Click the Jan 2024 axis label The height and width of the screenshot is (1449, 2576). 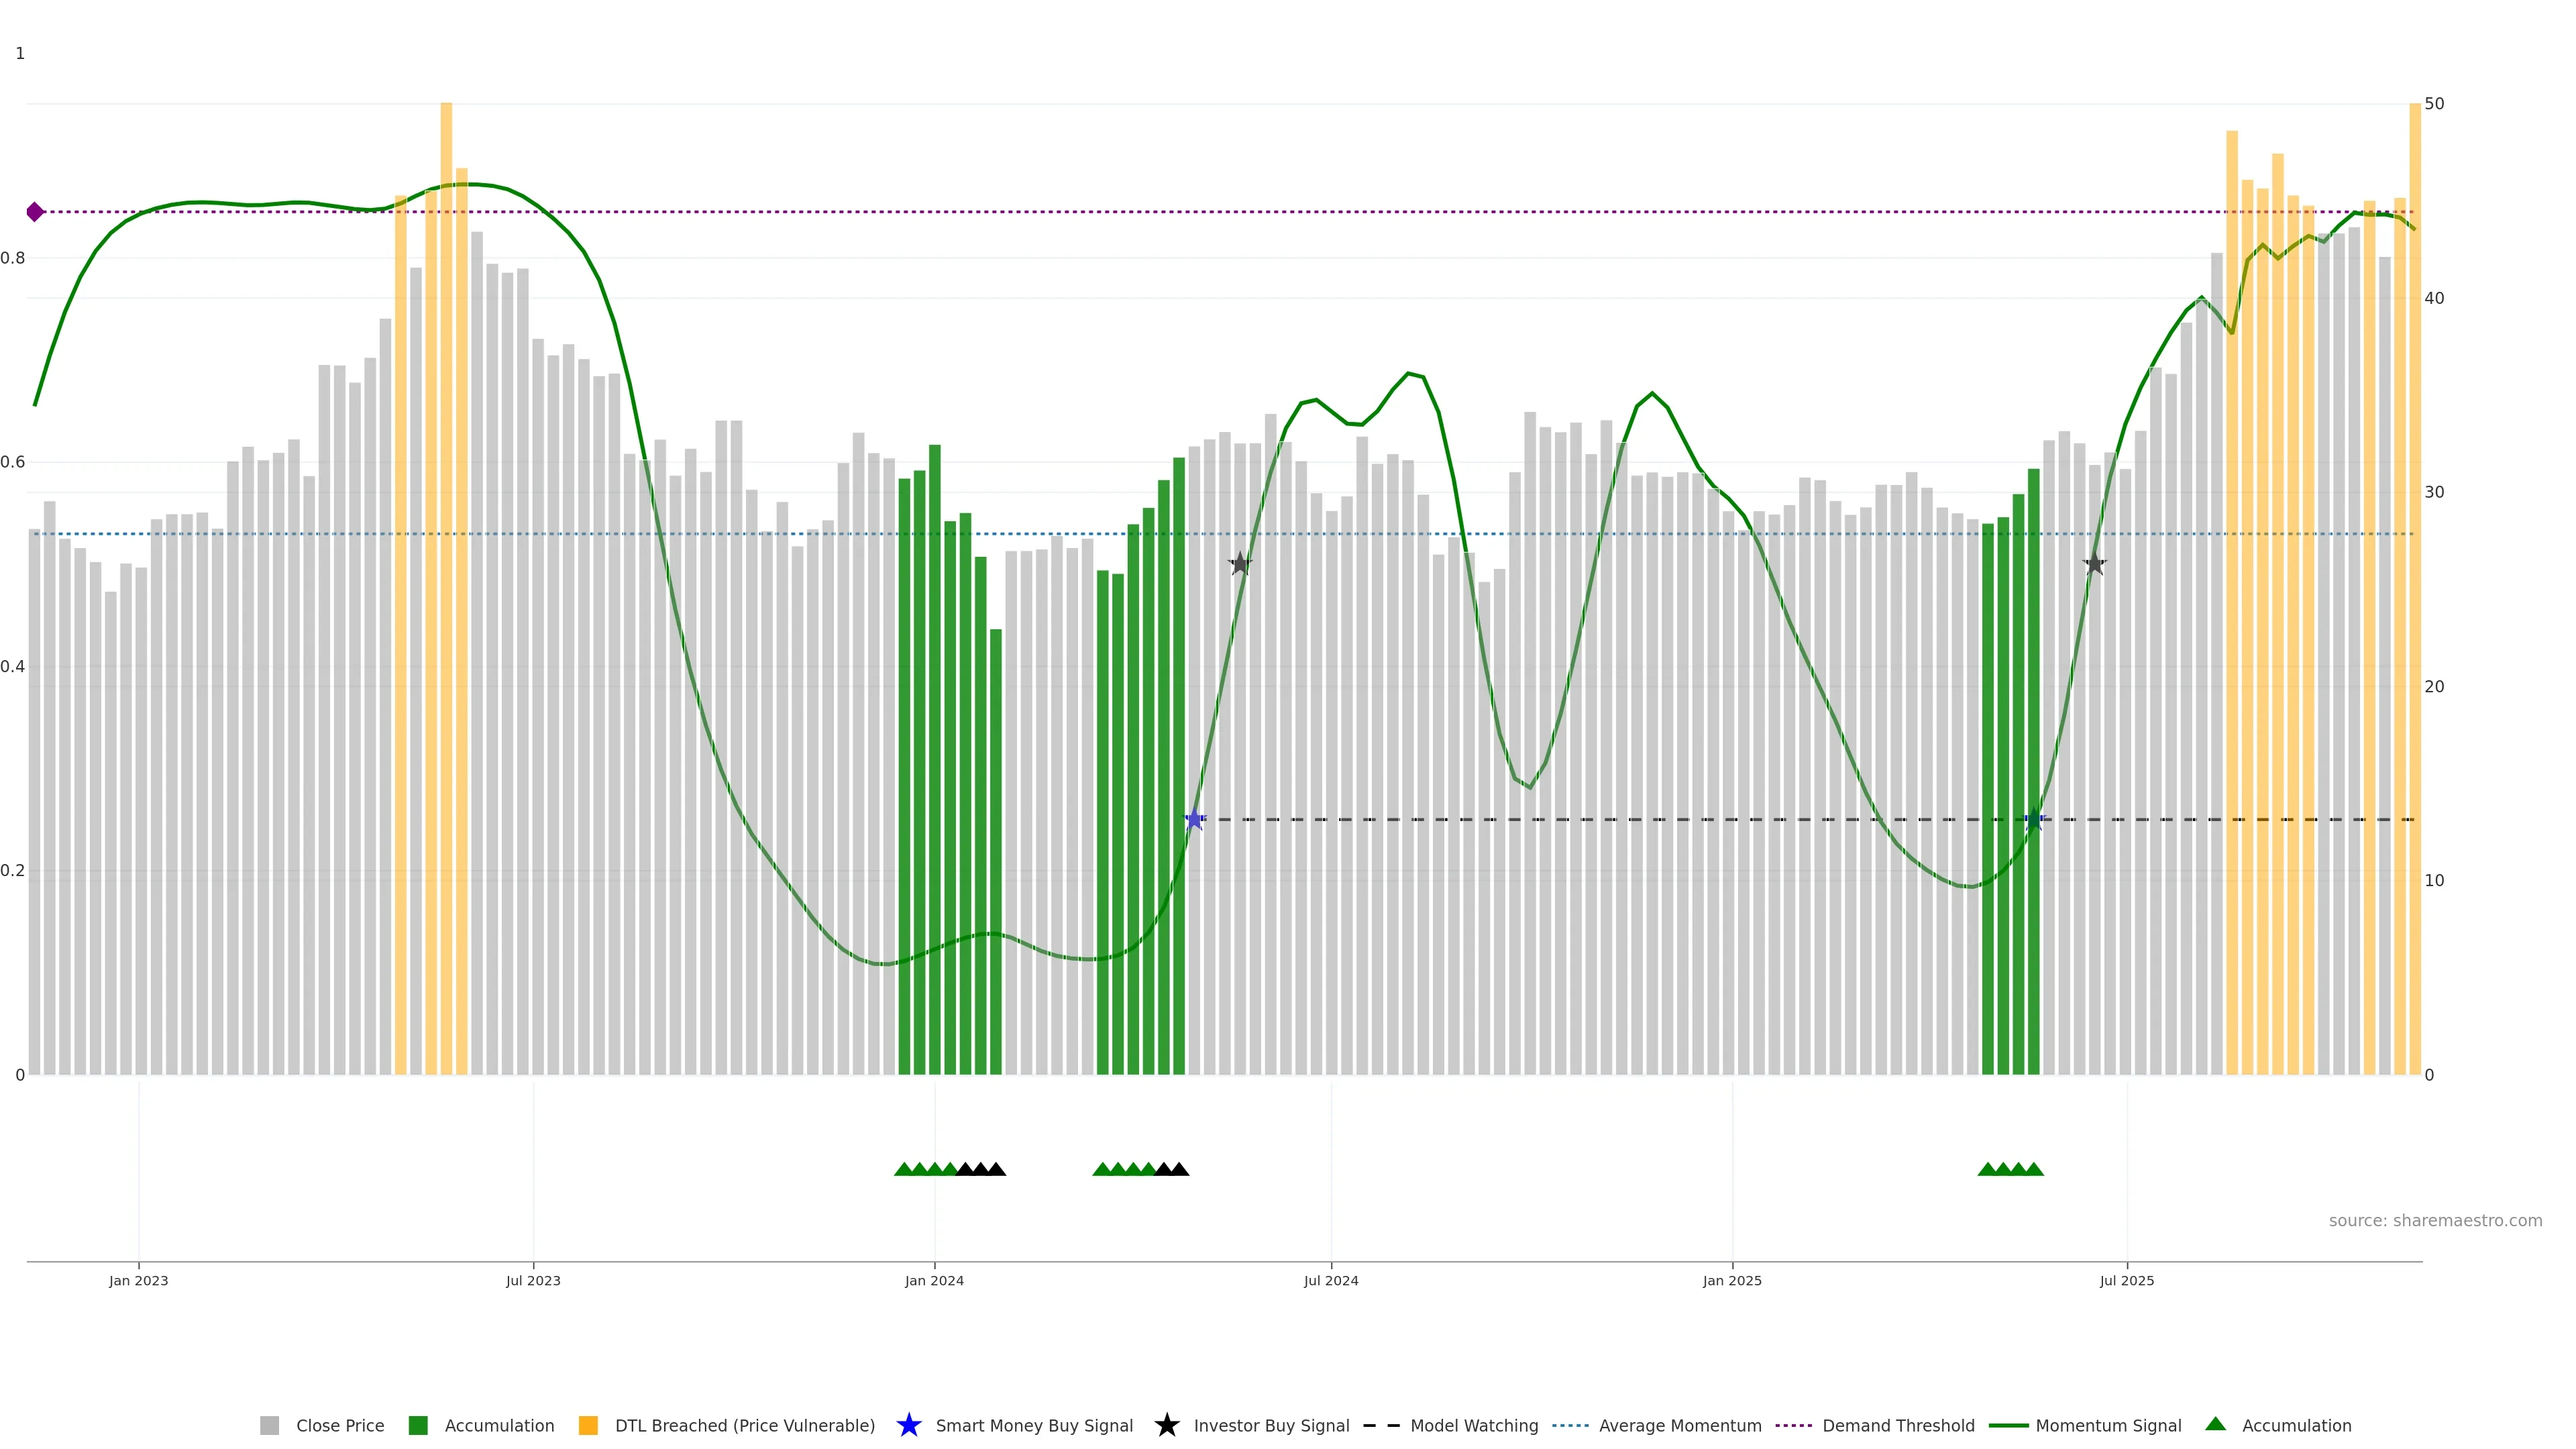pos(934,1281)
